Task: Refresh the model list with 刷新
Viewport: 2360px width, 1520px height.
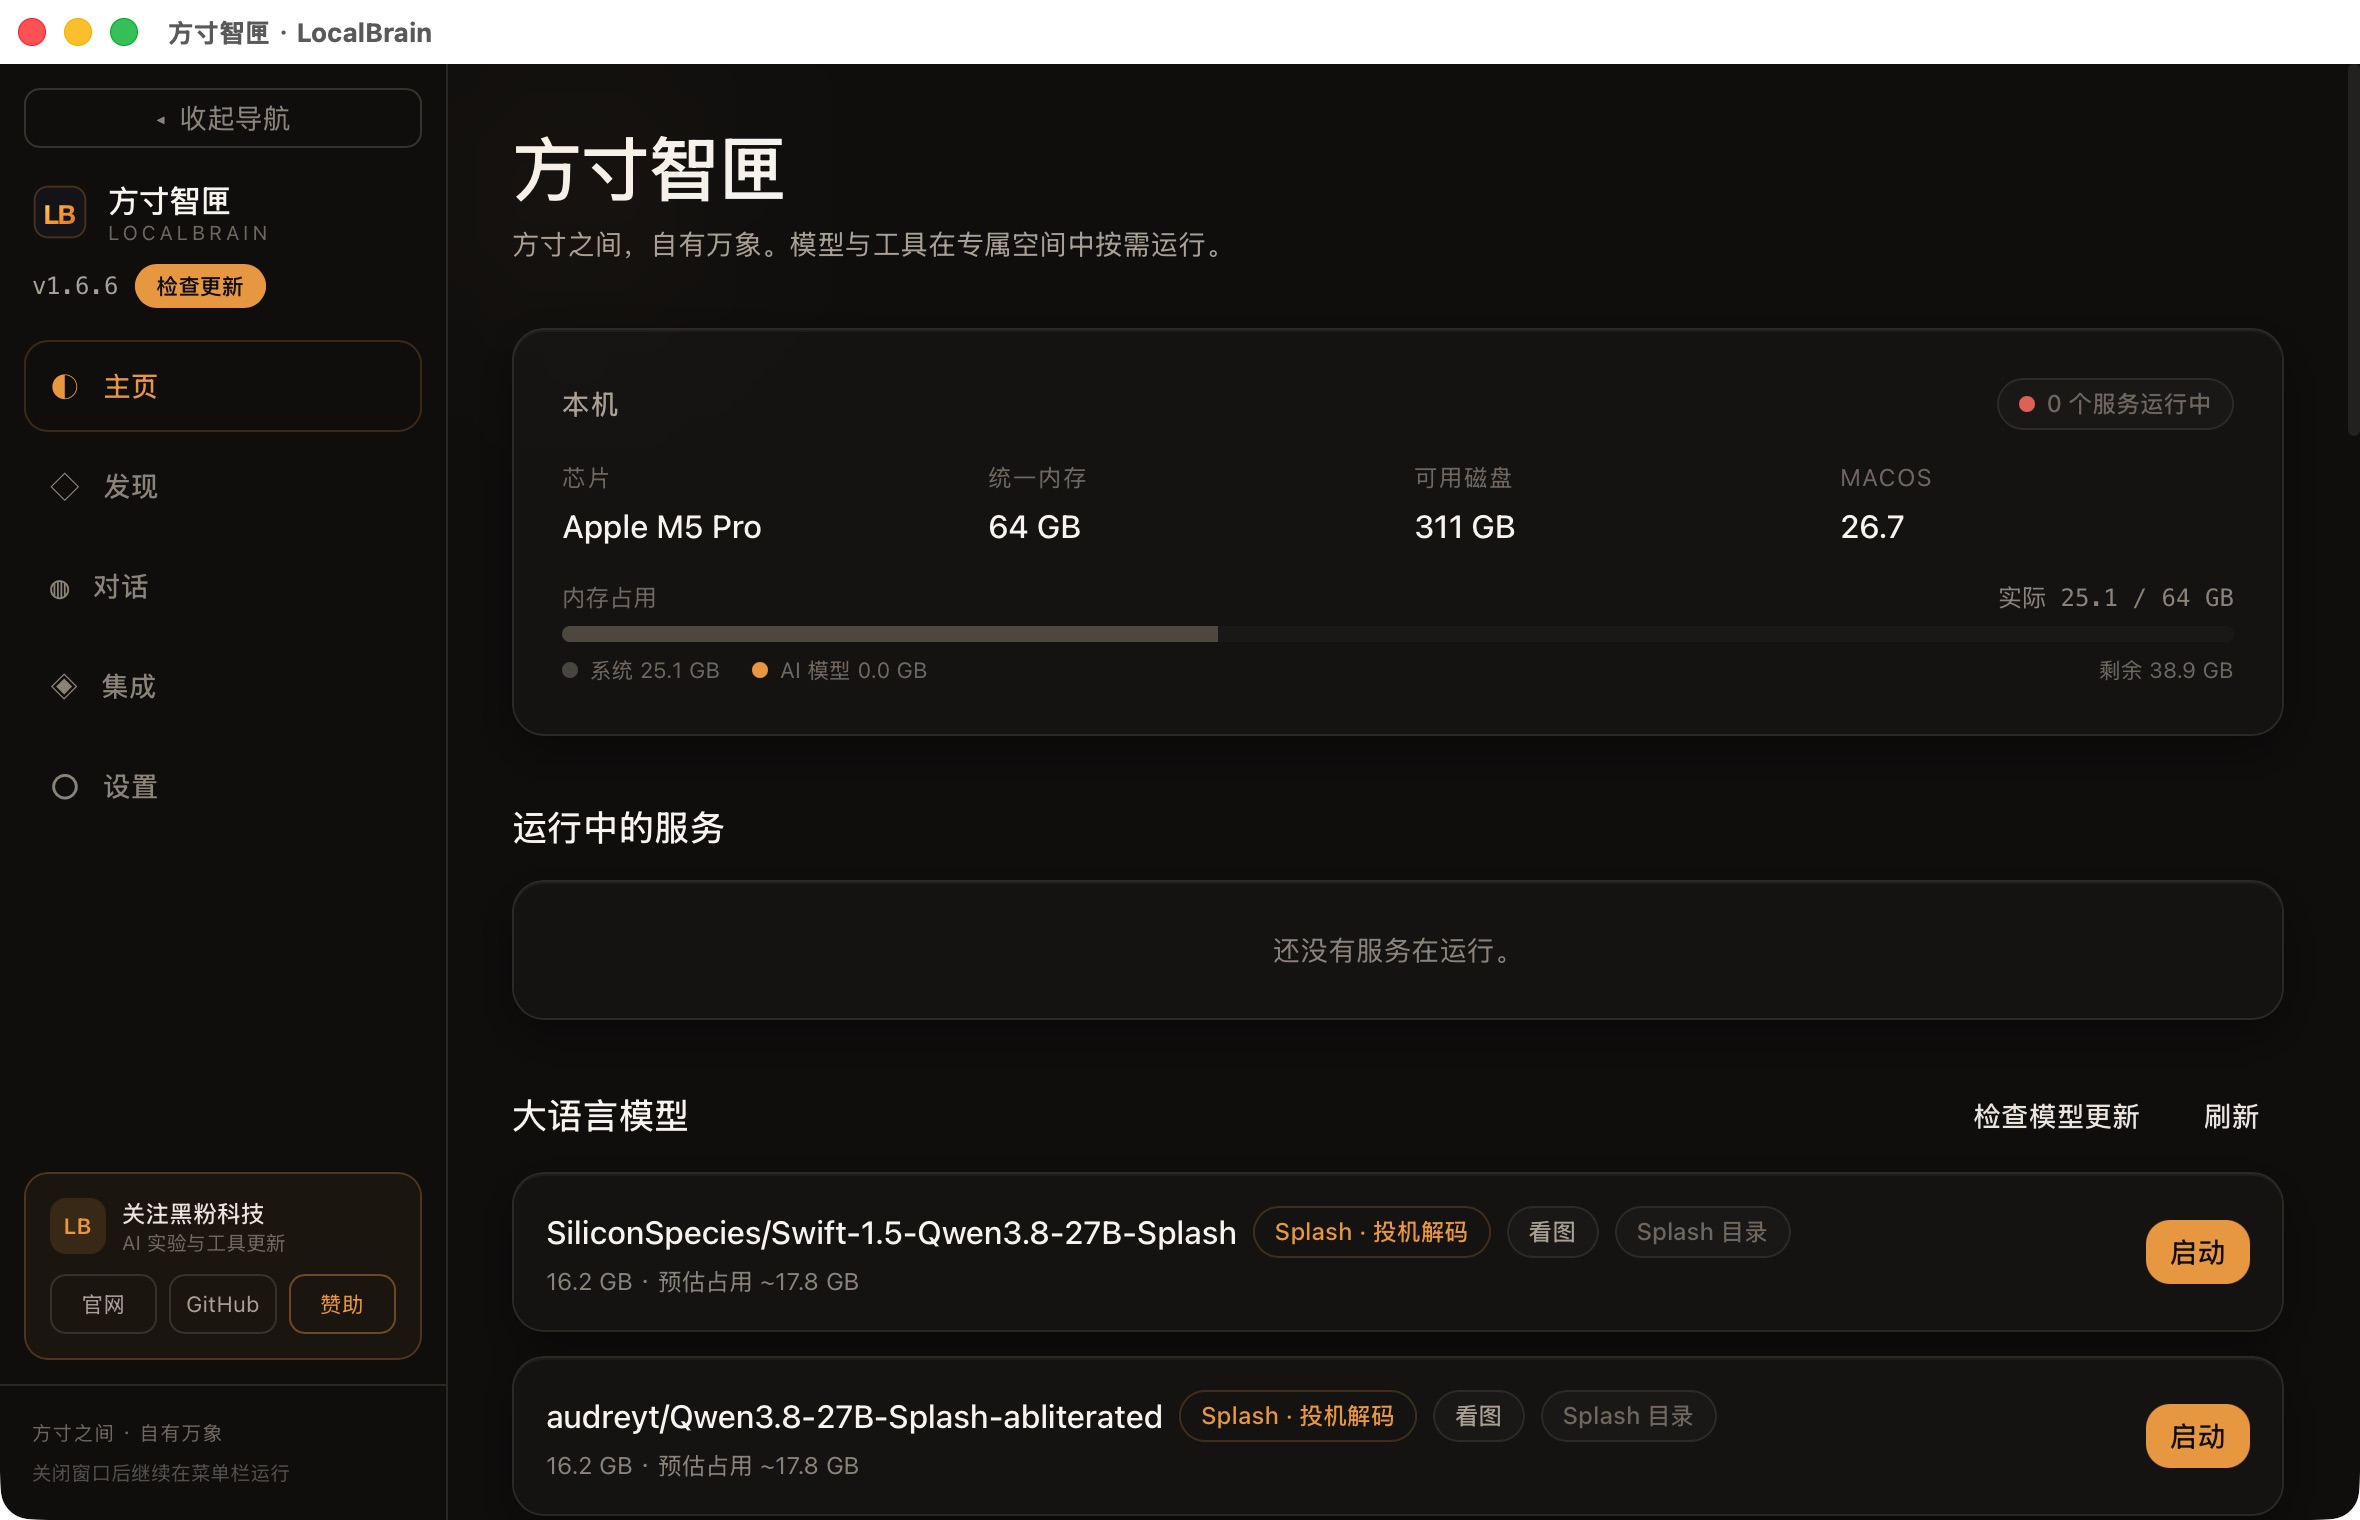Action: tap(2231, 1116)
